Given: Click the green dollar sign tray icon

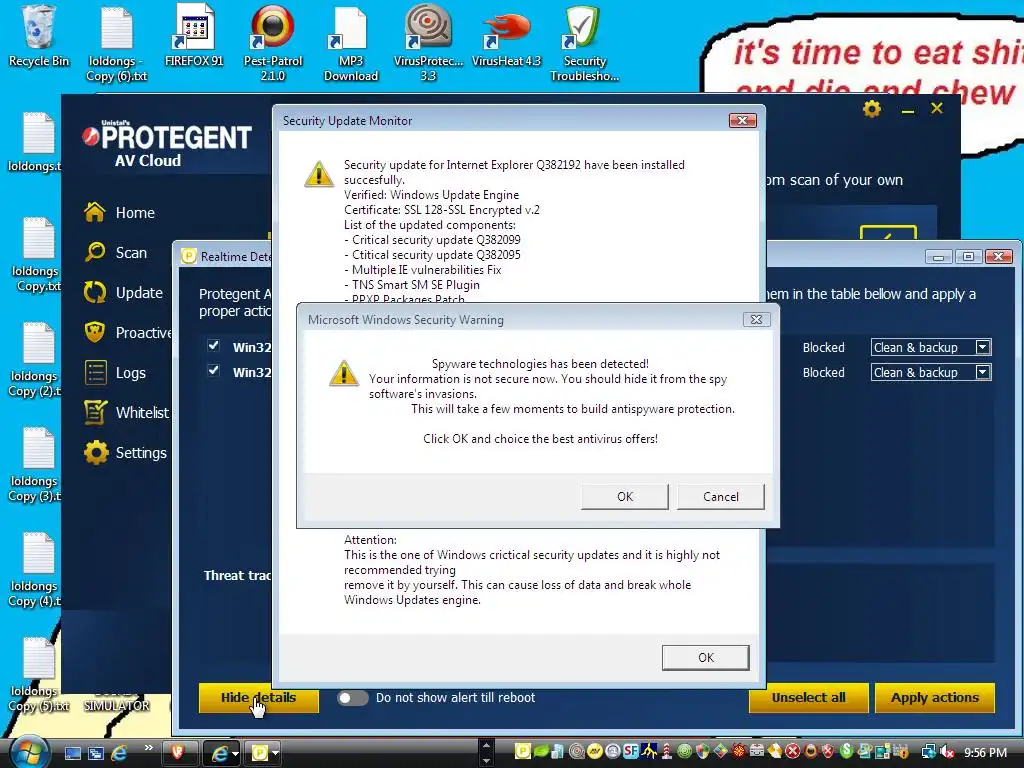Looking at the screenshot, I should point(846,752).
